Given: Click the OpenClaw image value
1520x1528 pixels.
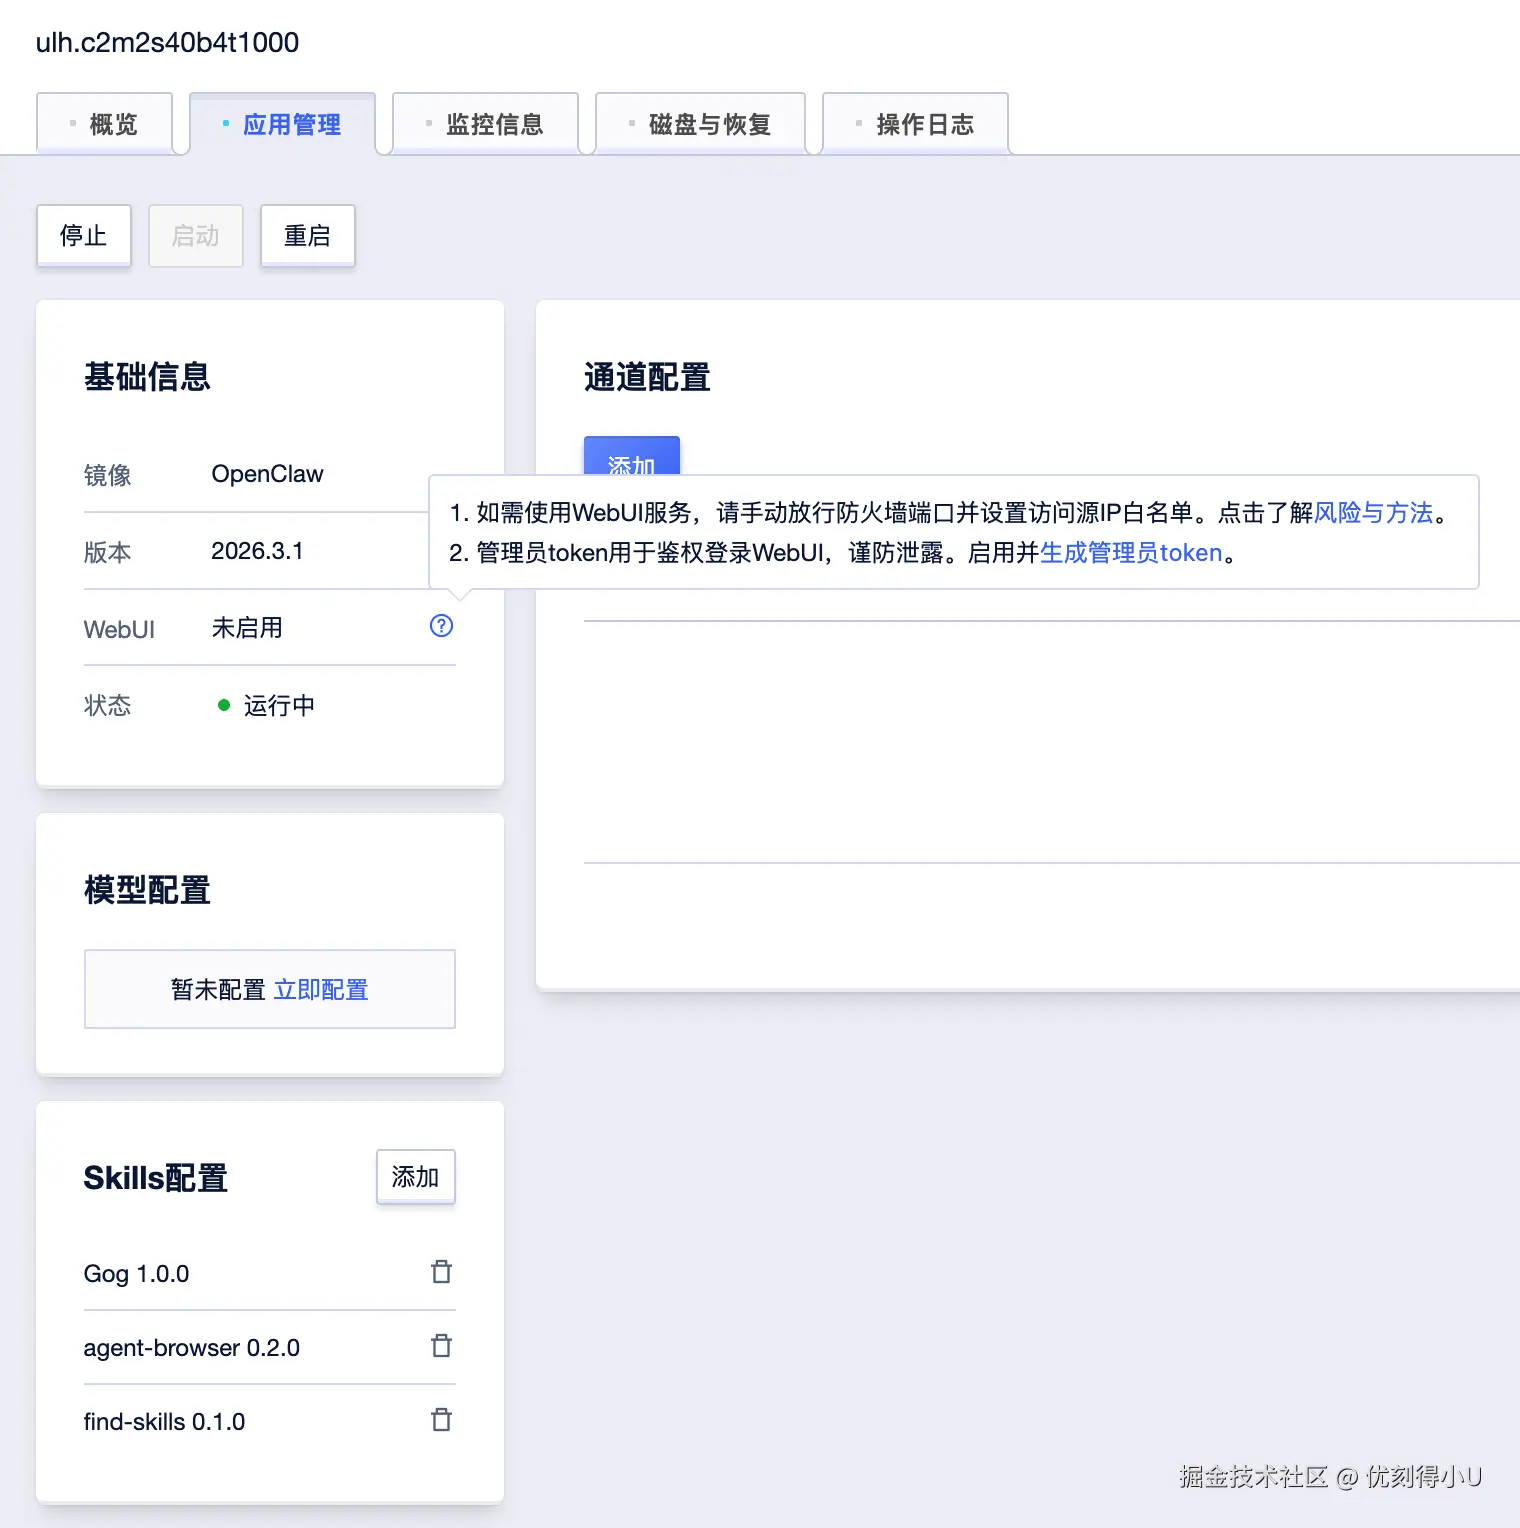Looking at the screenshot, I should click(x=268, y=474).
